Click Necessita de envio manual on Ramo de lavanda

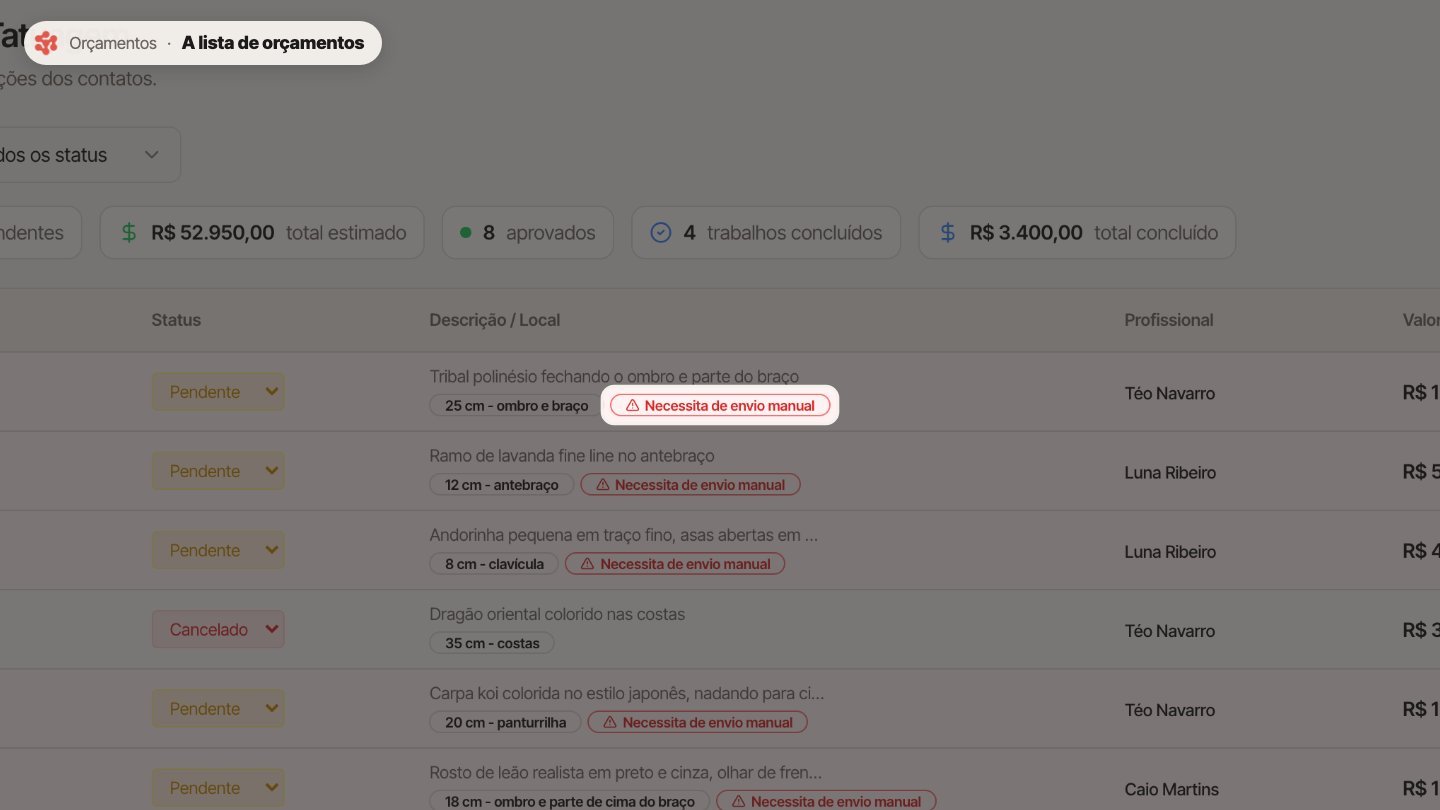[690, 485]
